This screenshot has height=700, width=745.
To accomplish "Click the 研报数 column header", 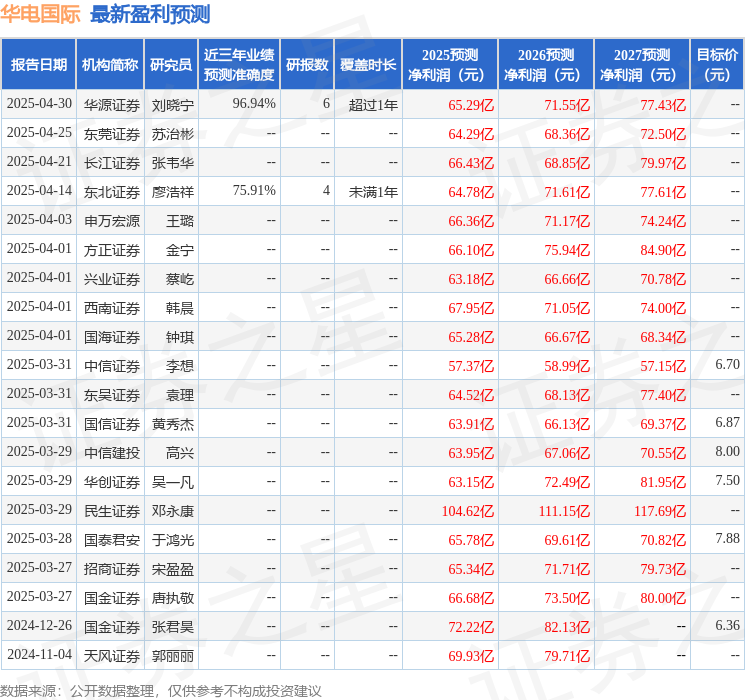I will (x=307, y=65).
